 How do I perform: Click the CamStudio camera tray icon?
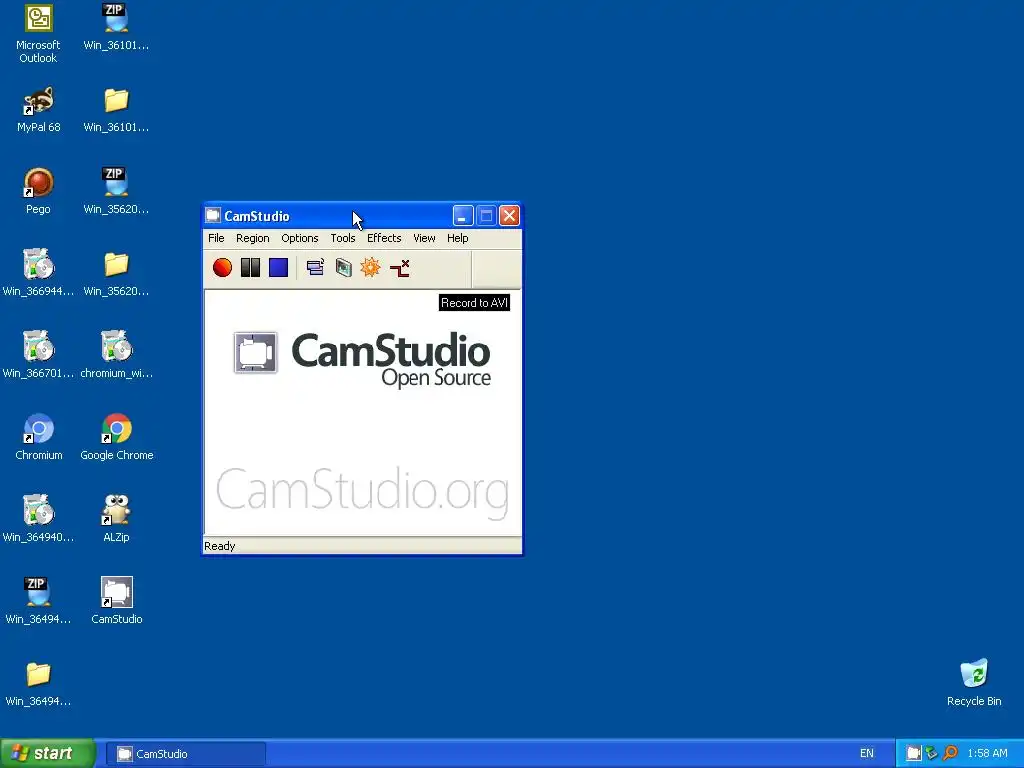click(913, 754)
